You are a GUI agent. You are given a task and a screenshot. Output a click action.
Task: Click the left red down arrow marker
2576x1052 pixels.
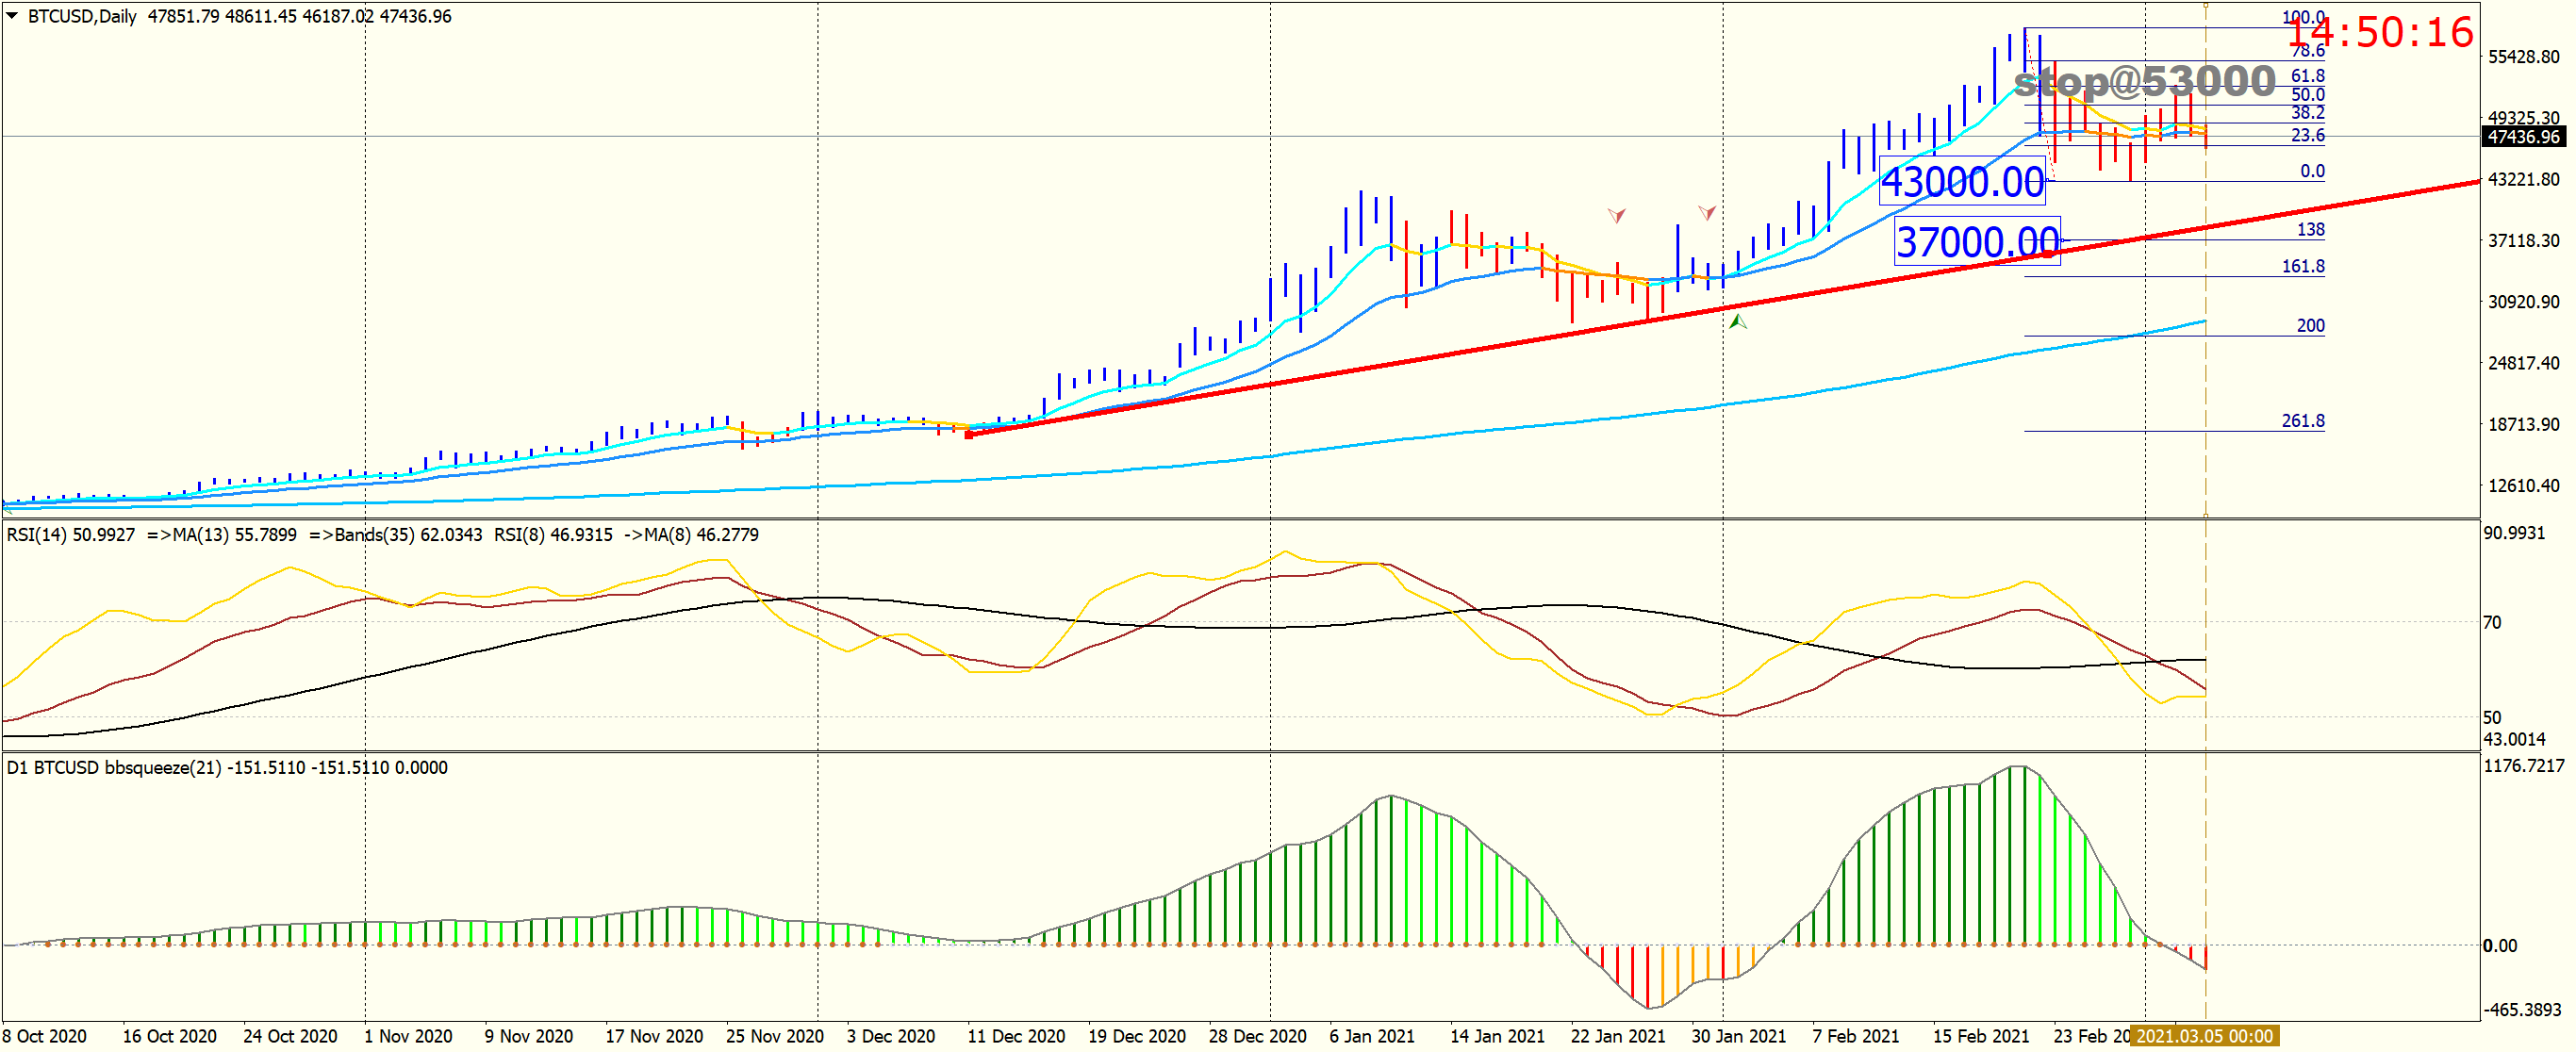click(x=1616, y=215)
